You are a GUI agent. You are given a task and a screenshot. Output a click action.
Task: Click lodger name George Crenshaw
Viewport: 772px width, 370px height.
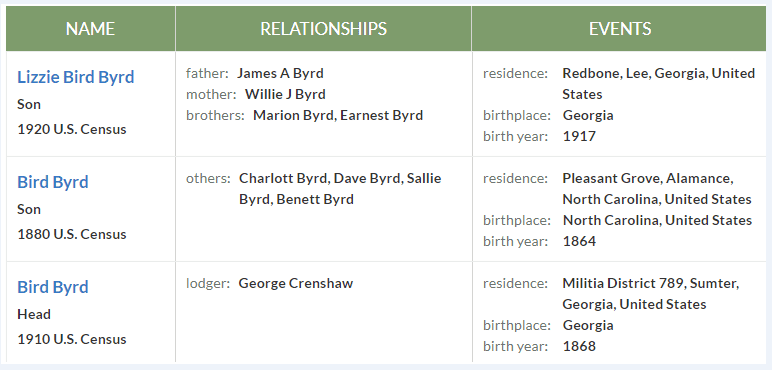[296, 283]
